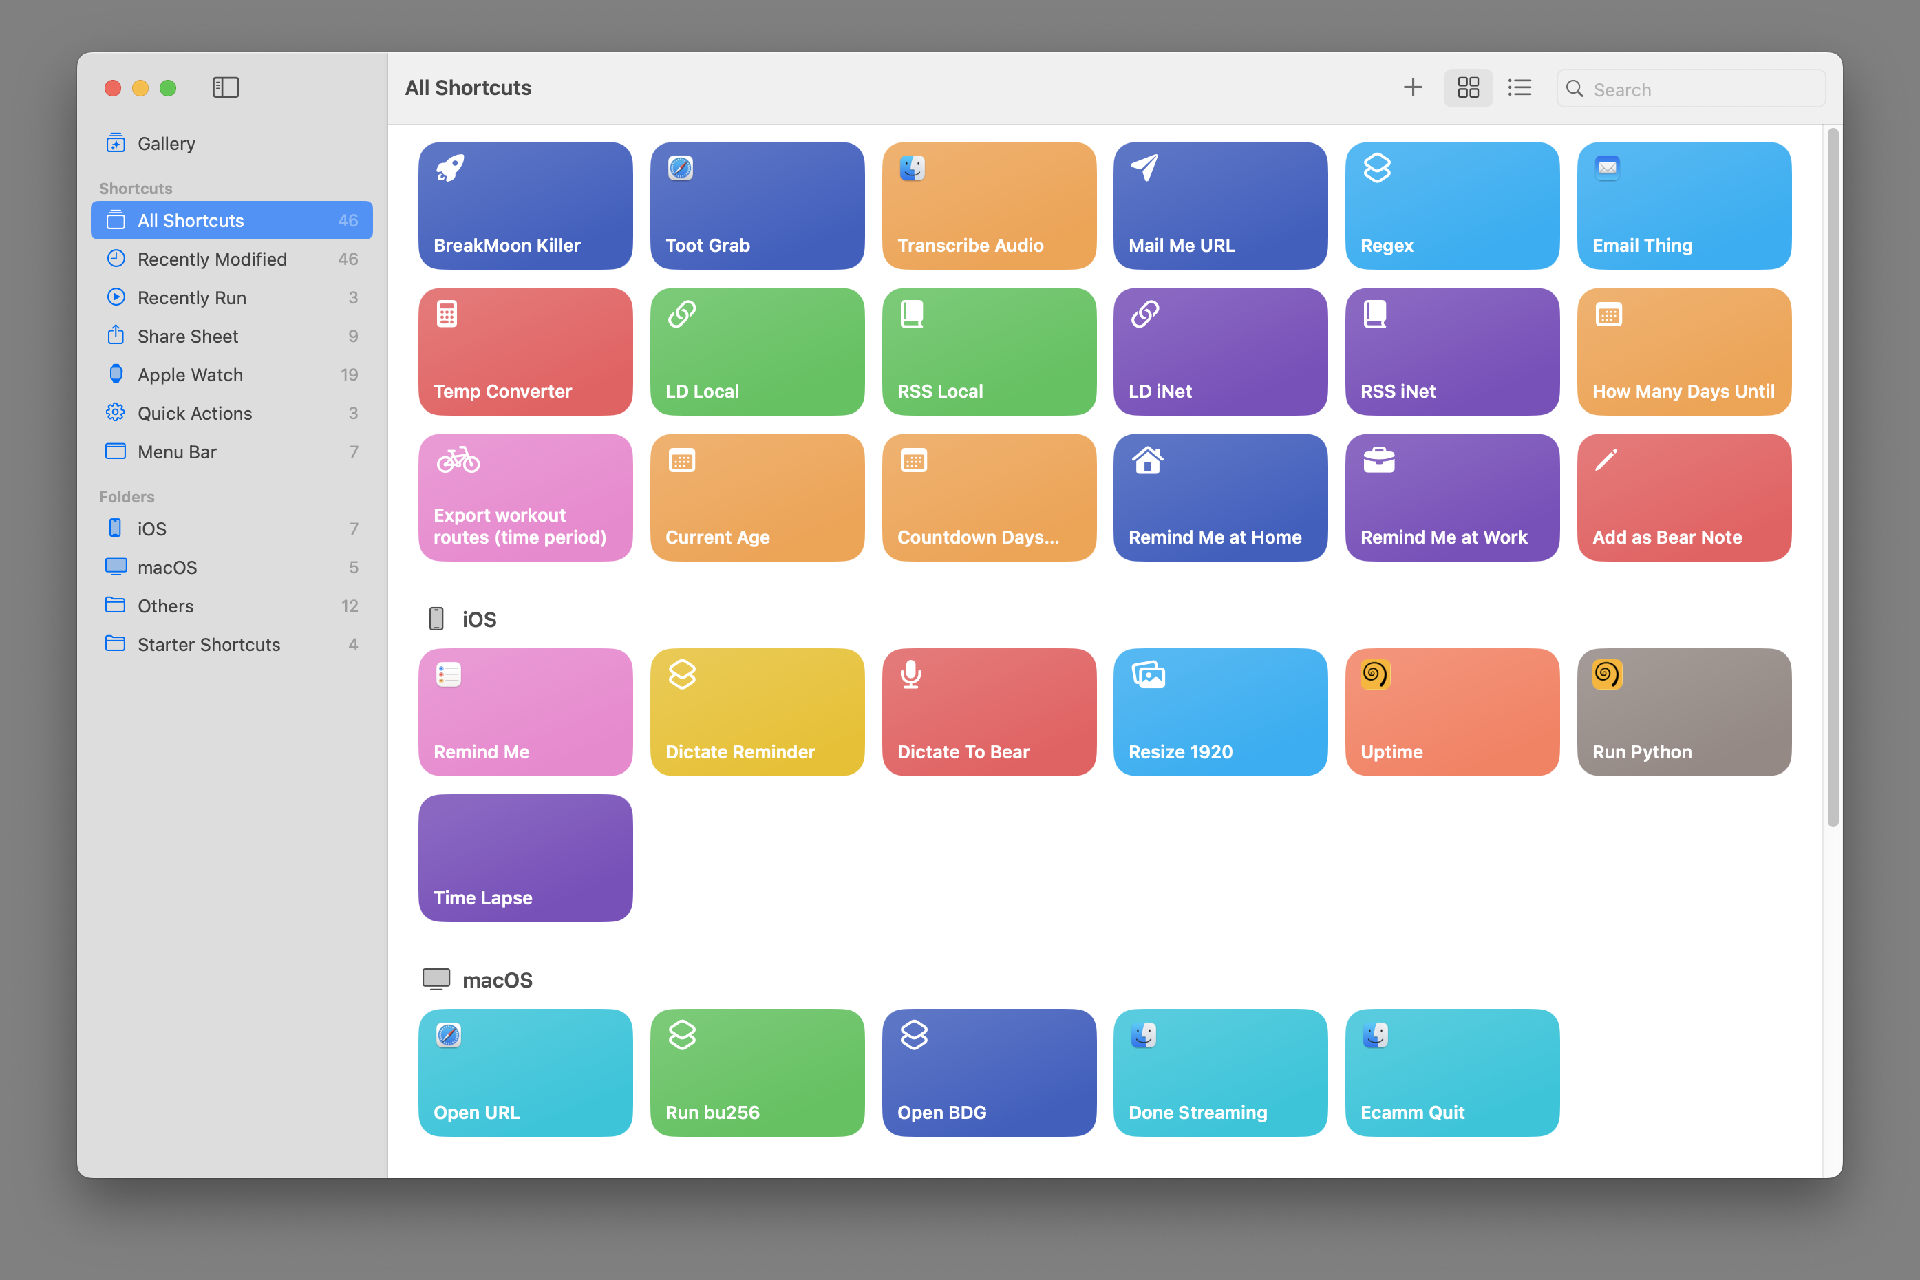Create a new shortcut with the plus button

(1412, 87)
